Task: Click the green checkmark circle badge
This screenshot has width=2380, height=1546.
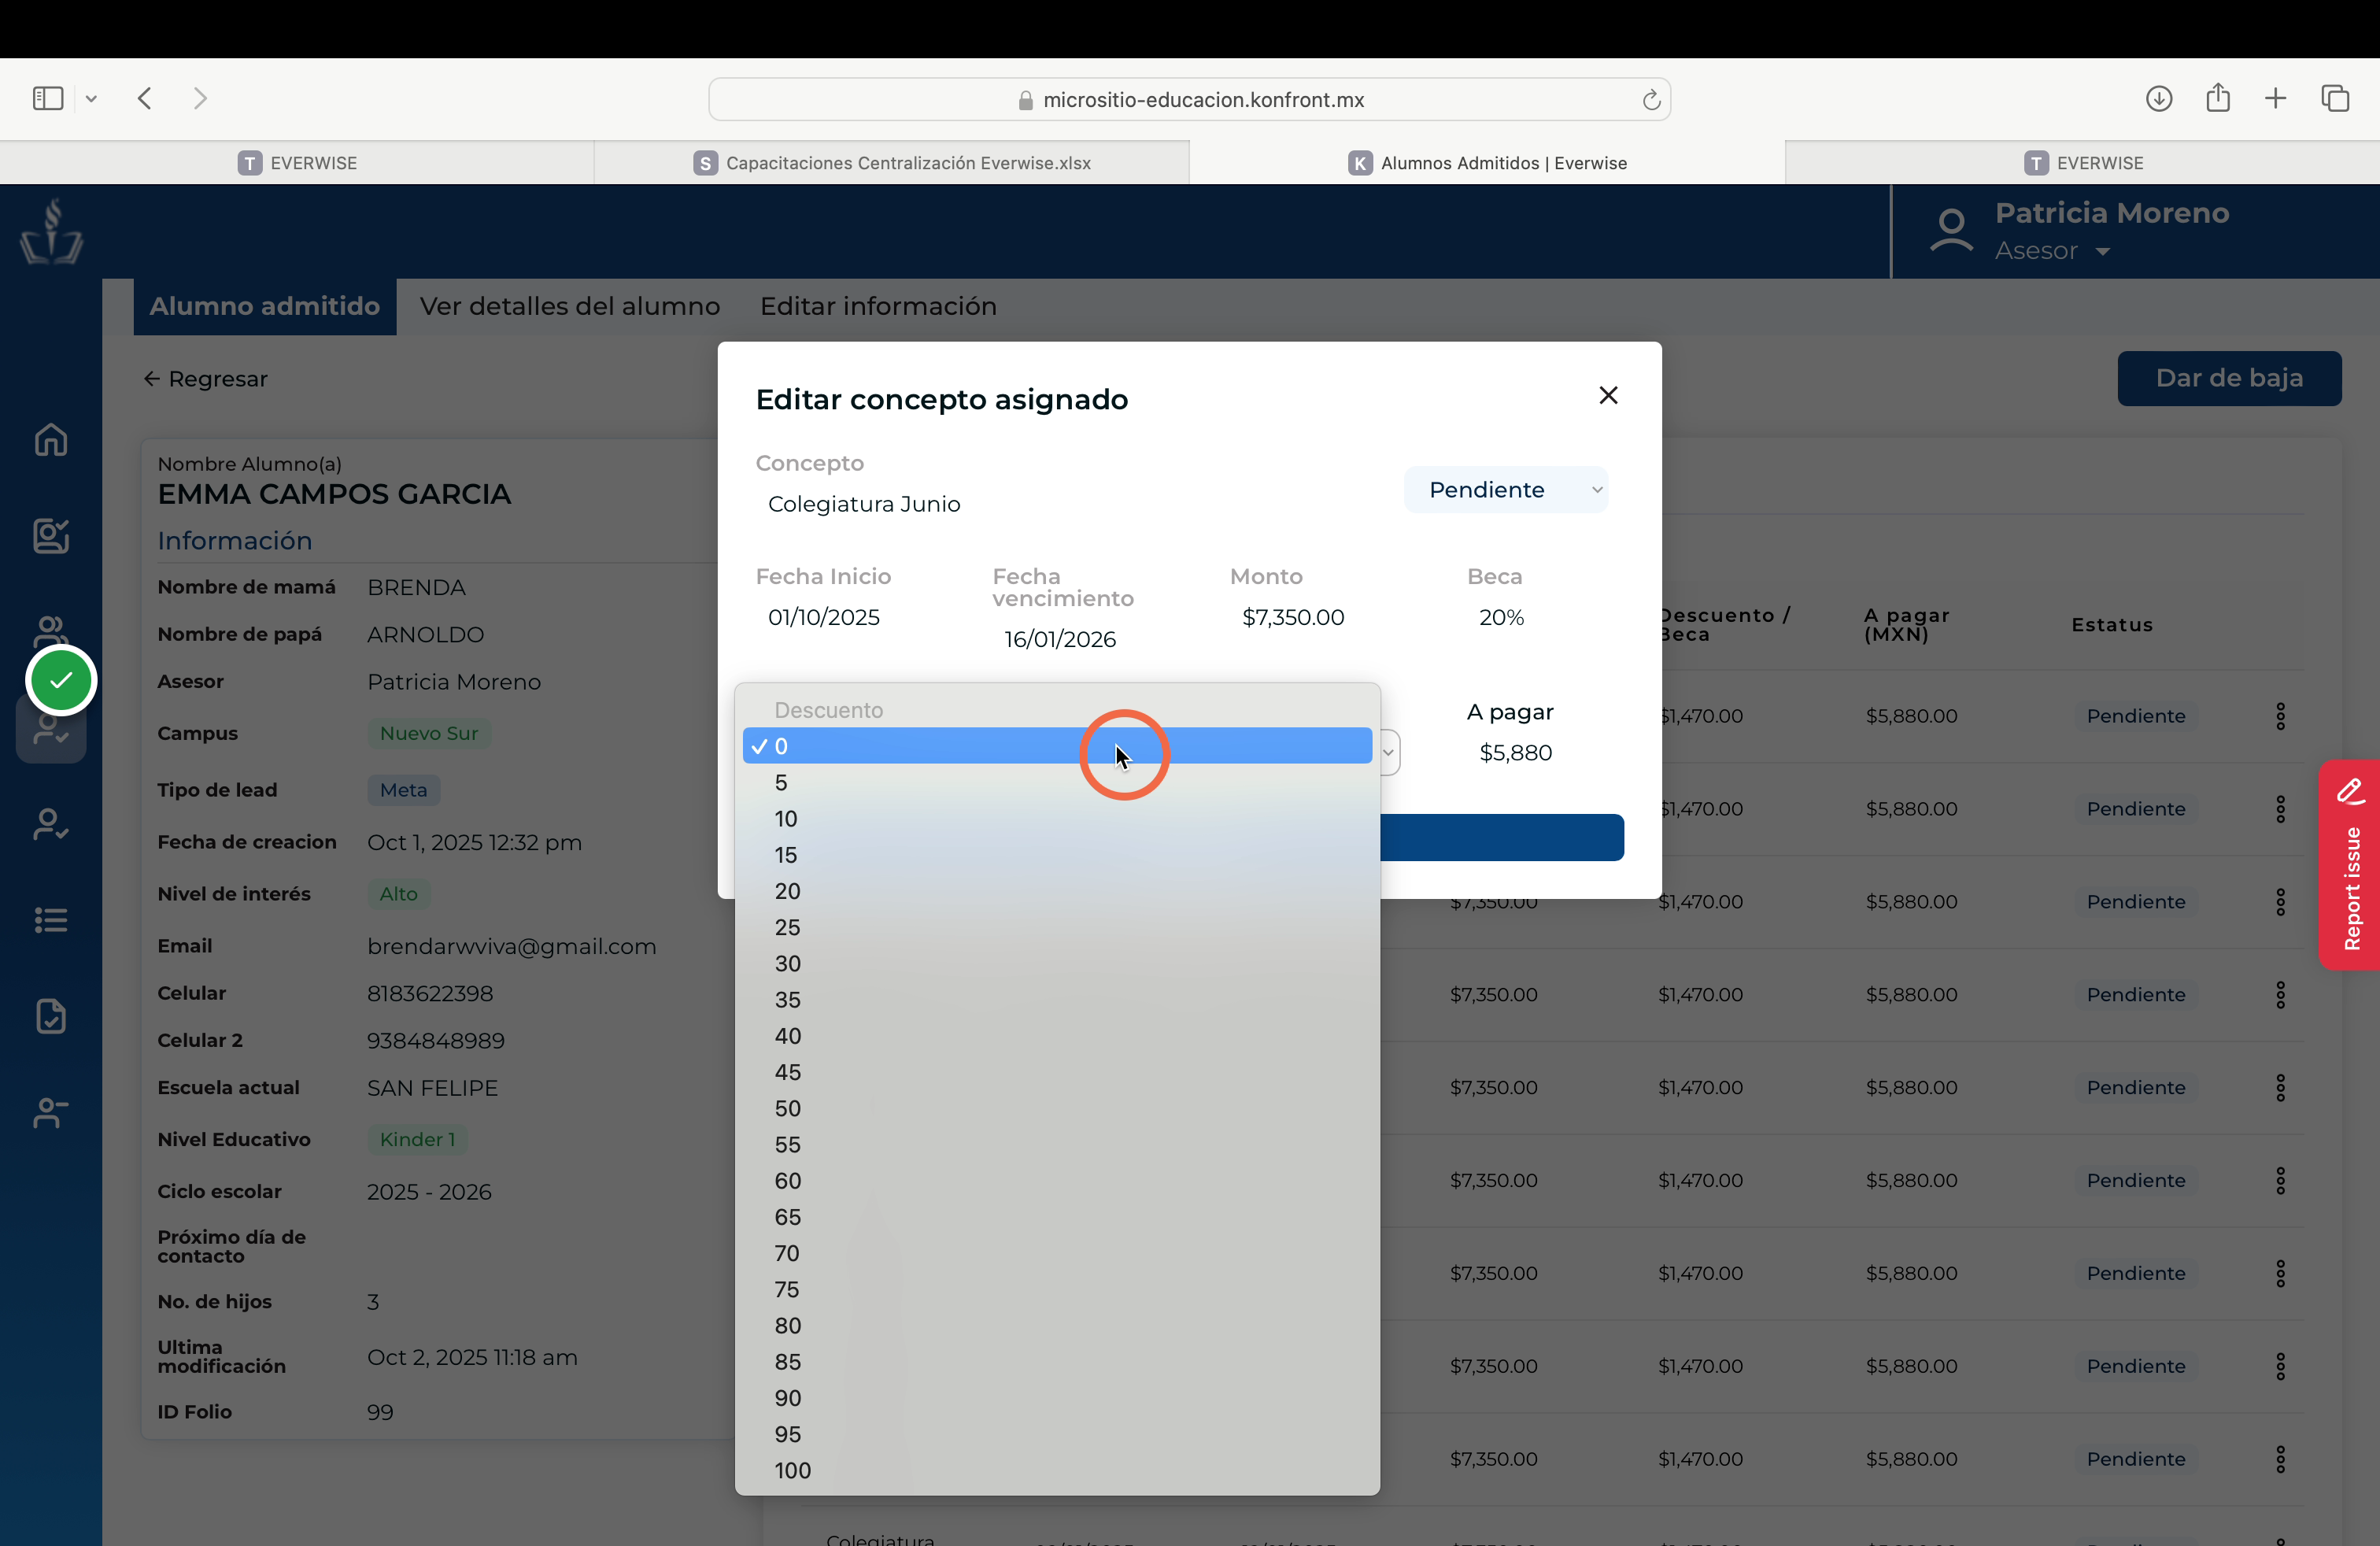Action: click(61, 680)
